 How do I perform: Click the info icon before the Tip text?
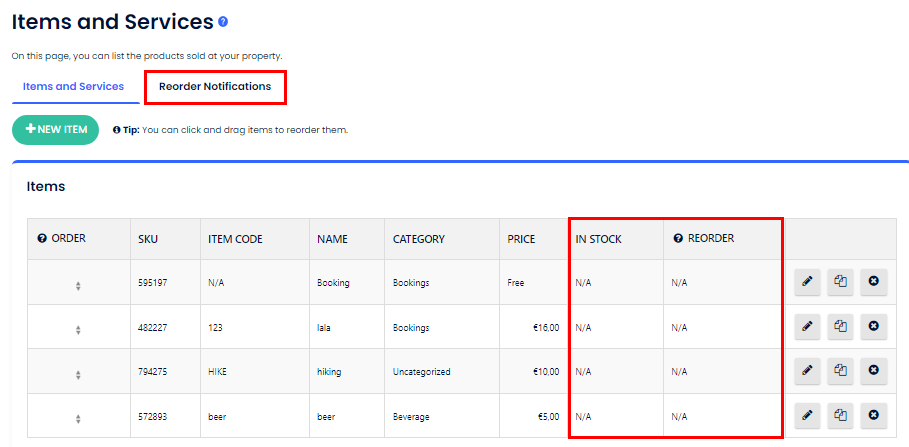(117, 130)
